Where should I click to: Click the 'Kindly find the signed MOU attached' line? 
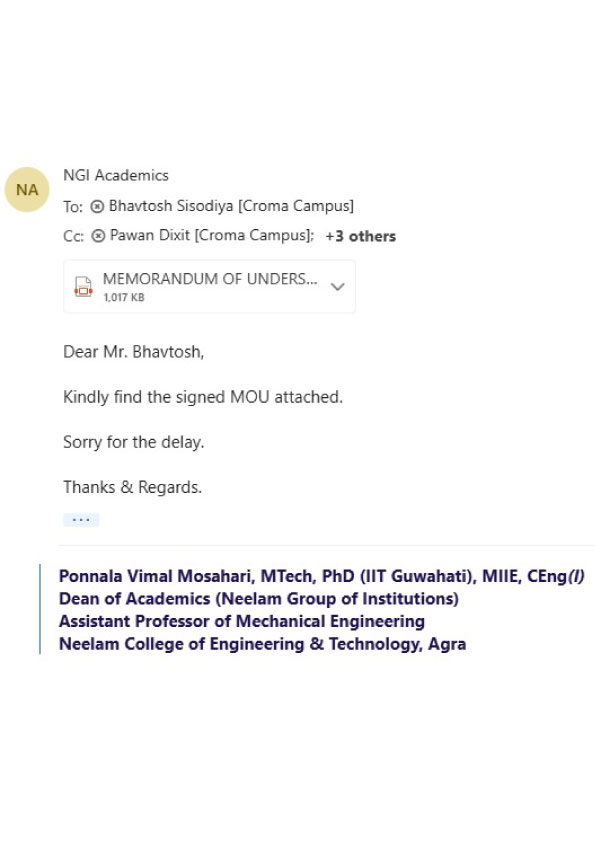point(203,397)
